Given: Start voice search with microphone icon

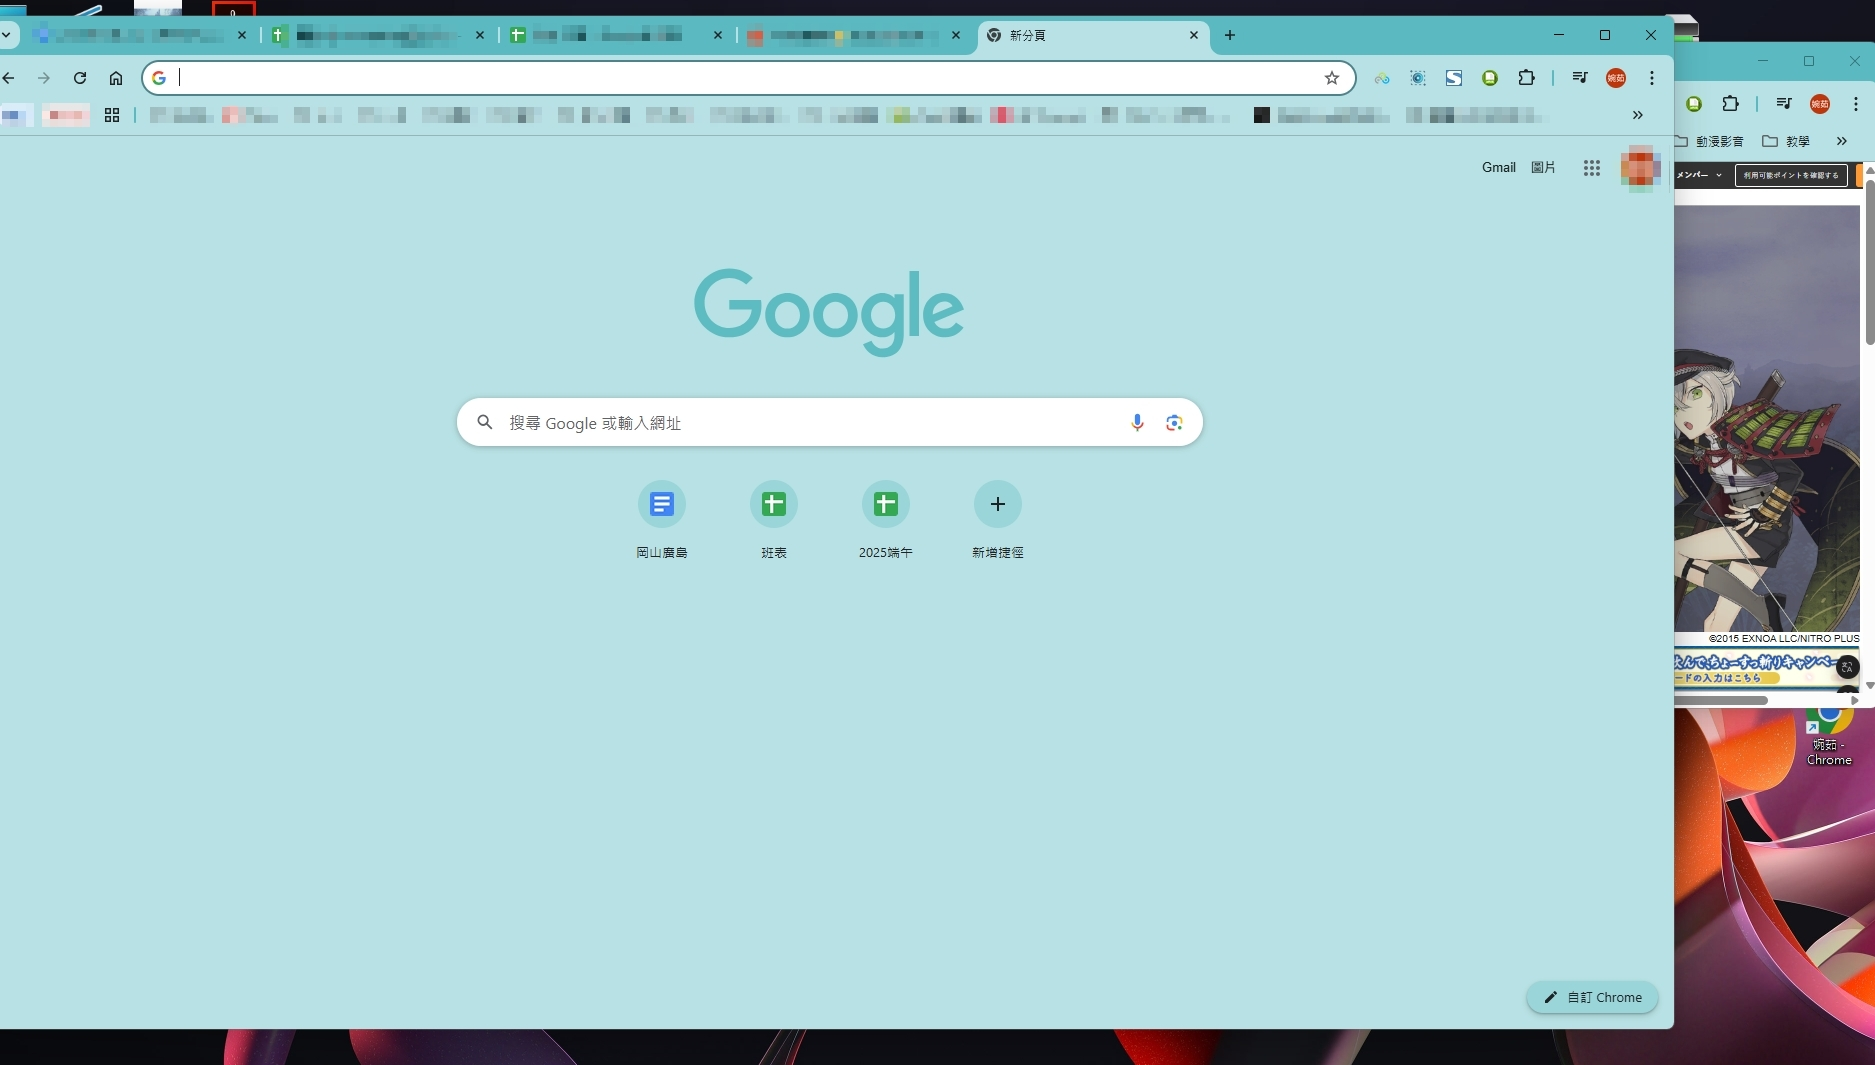Looking at the screenshot, I should coord(1137,423).
